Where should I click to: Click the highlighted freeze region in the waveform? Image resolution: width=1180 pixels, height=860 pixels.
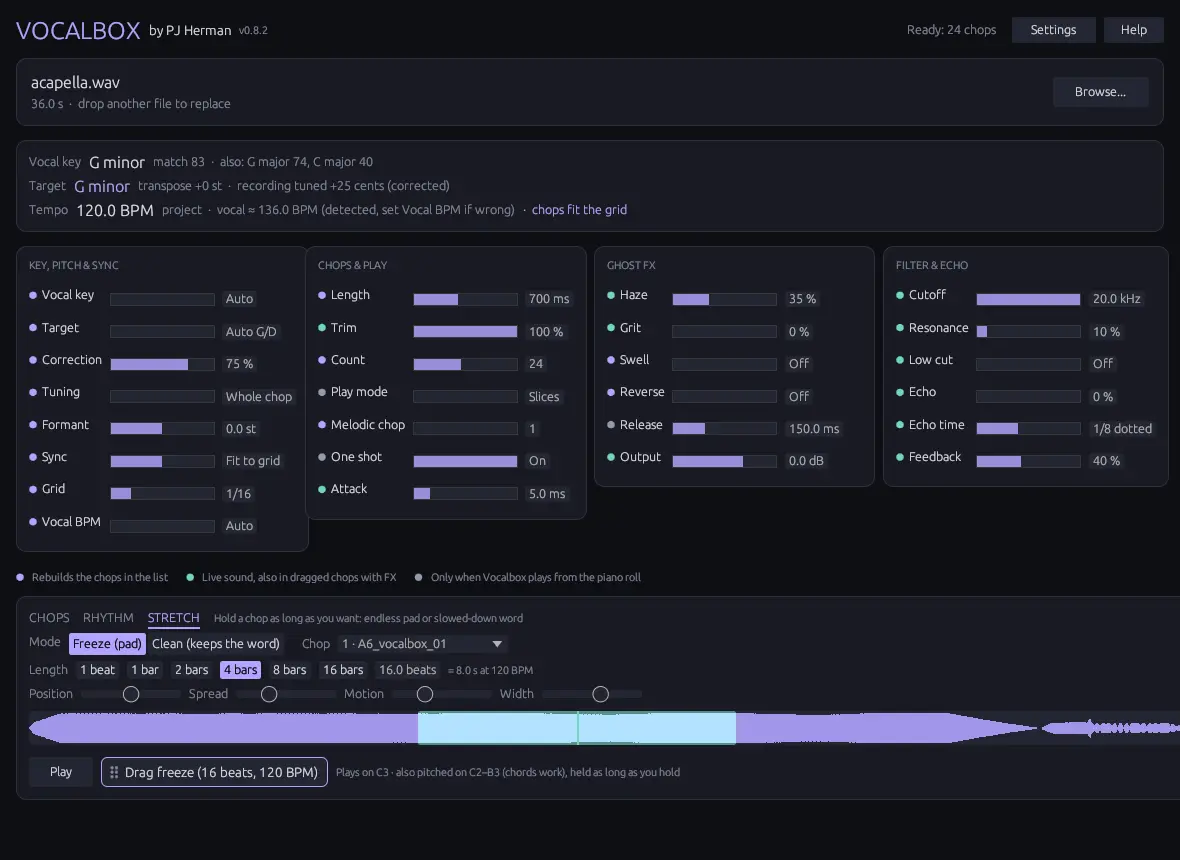tap(576, 728)
